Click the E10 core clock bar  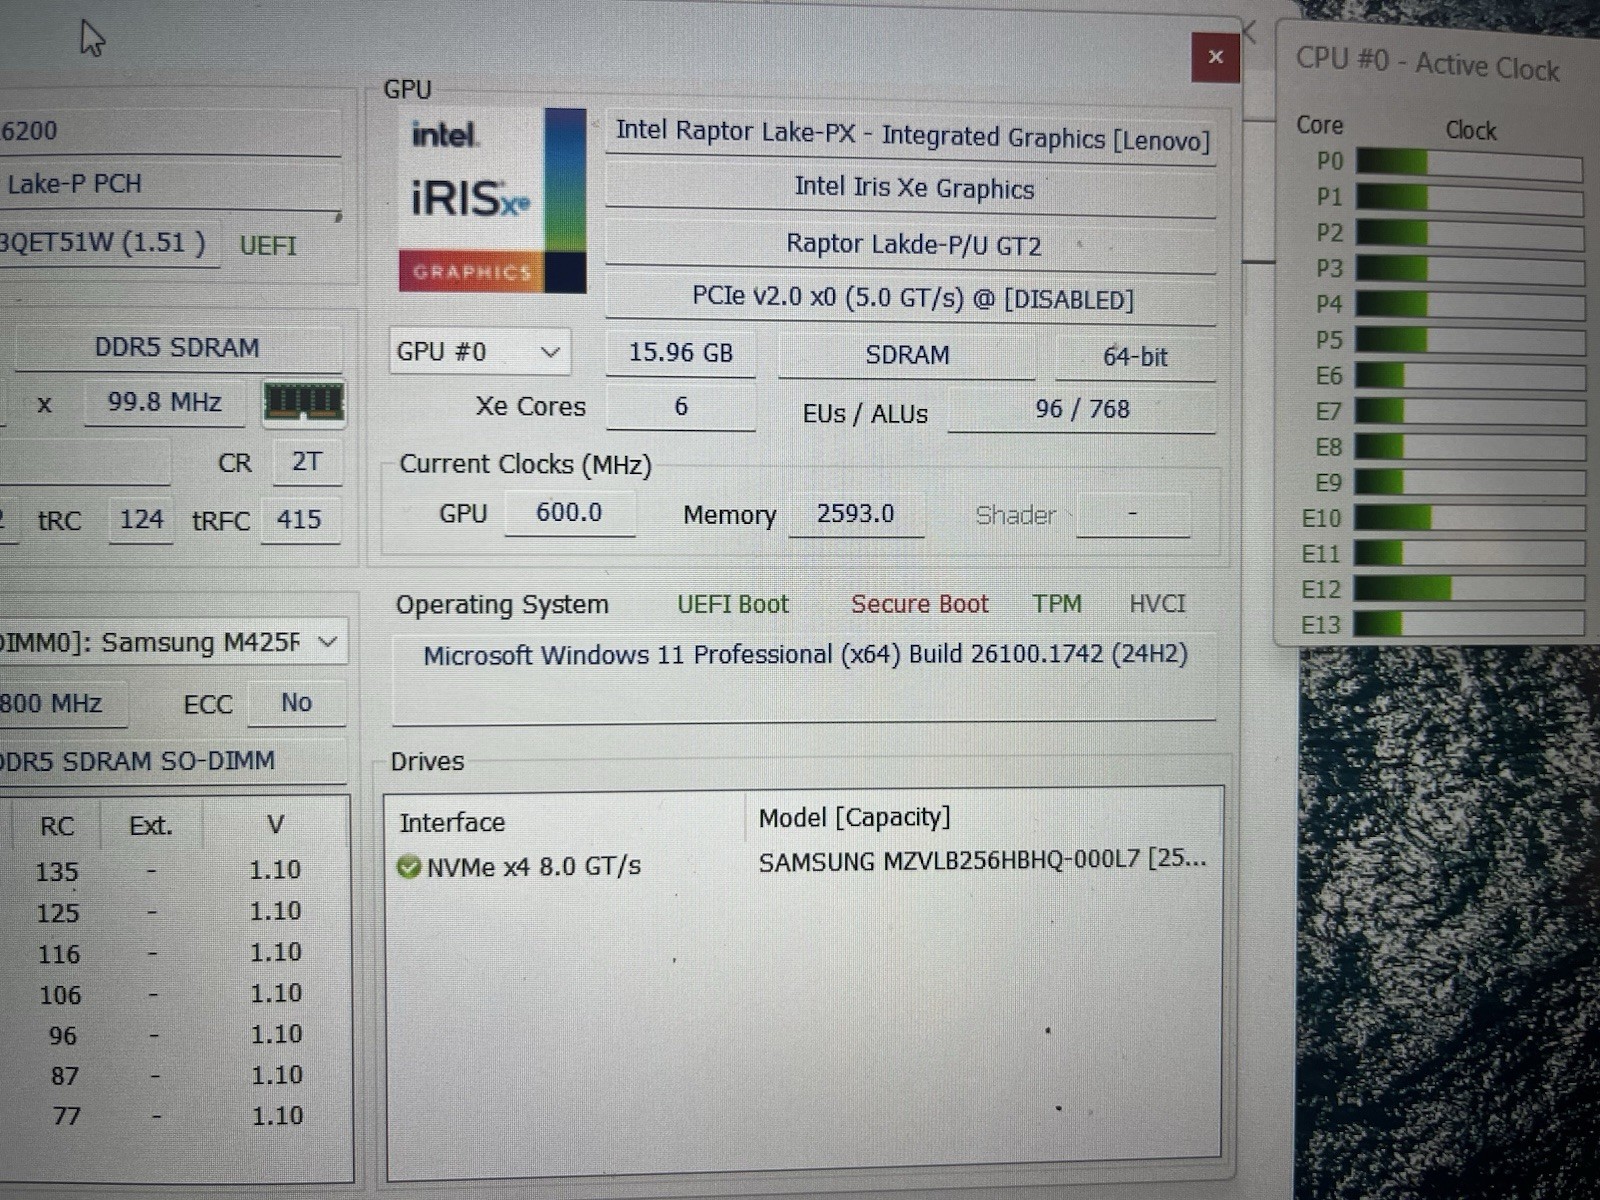1469,517
